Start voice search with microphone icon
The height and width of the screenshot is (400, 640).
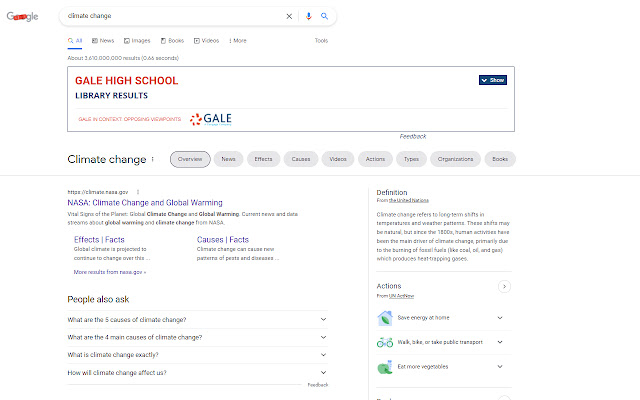click(x=308, y=16)
